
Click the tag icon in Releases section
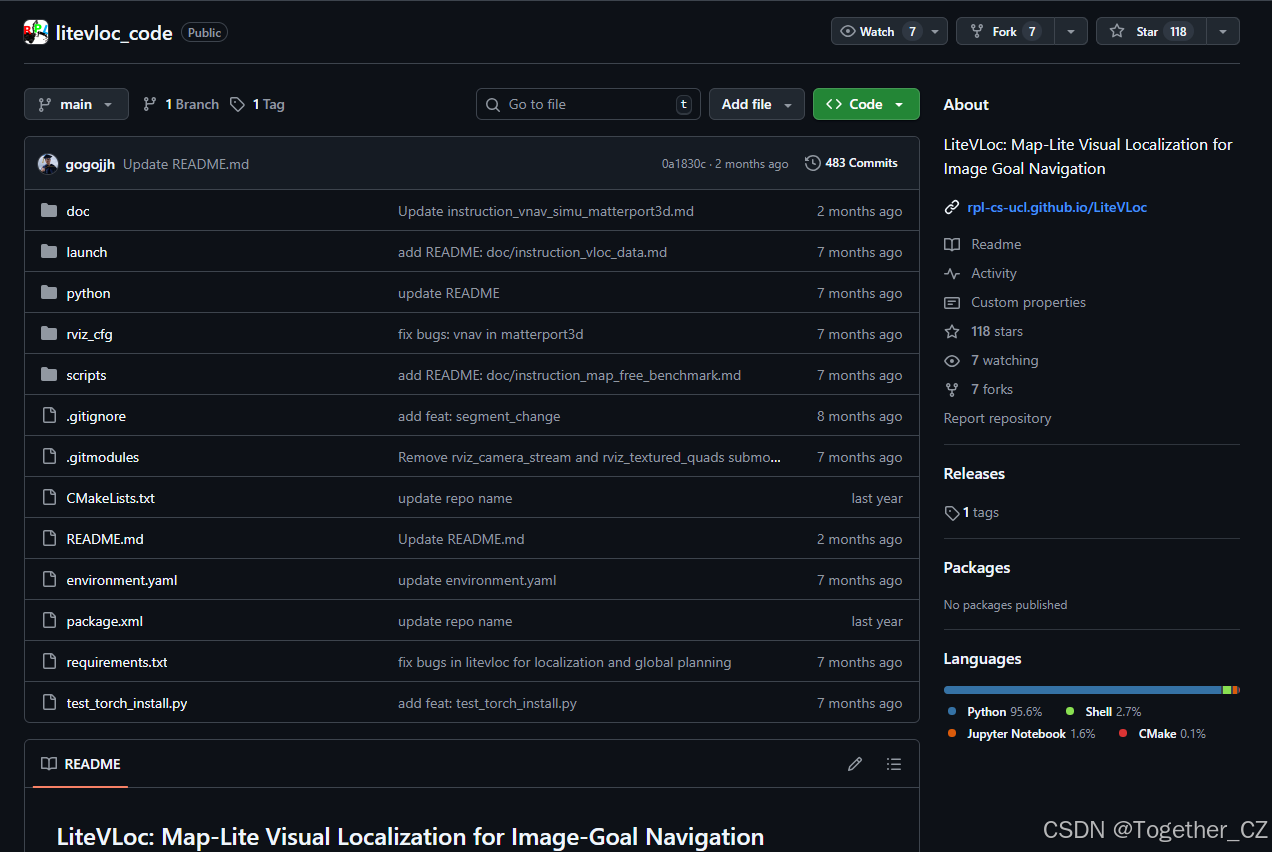point(952,513)
